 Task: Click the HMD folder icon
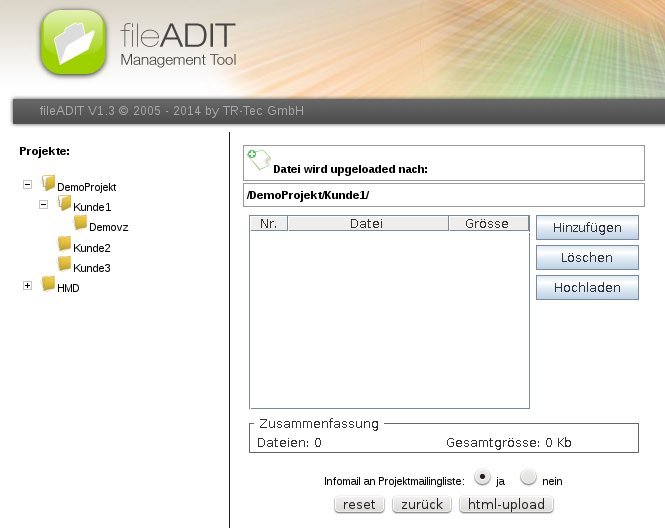49,285
